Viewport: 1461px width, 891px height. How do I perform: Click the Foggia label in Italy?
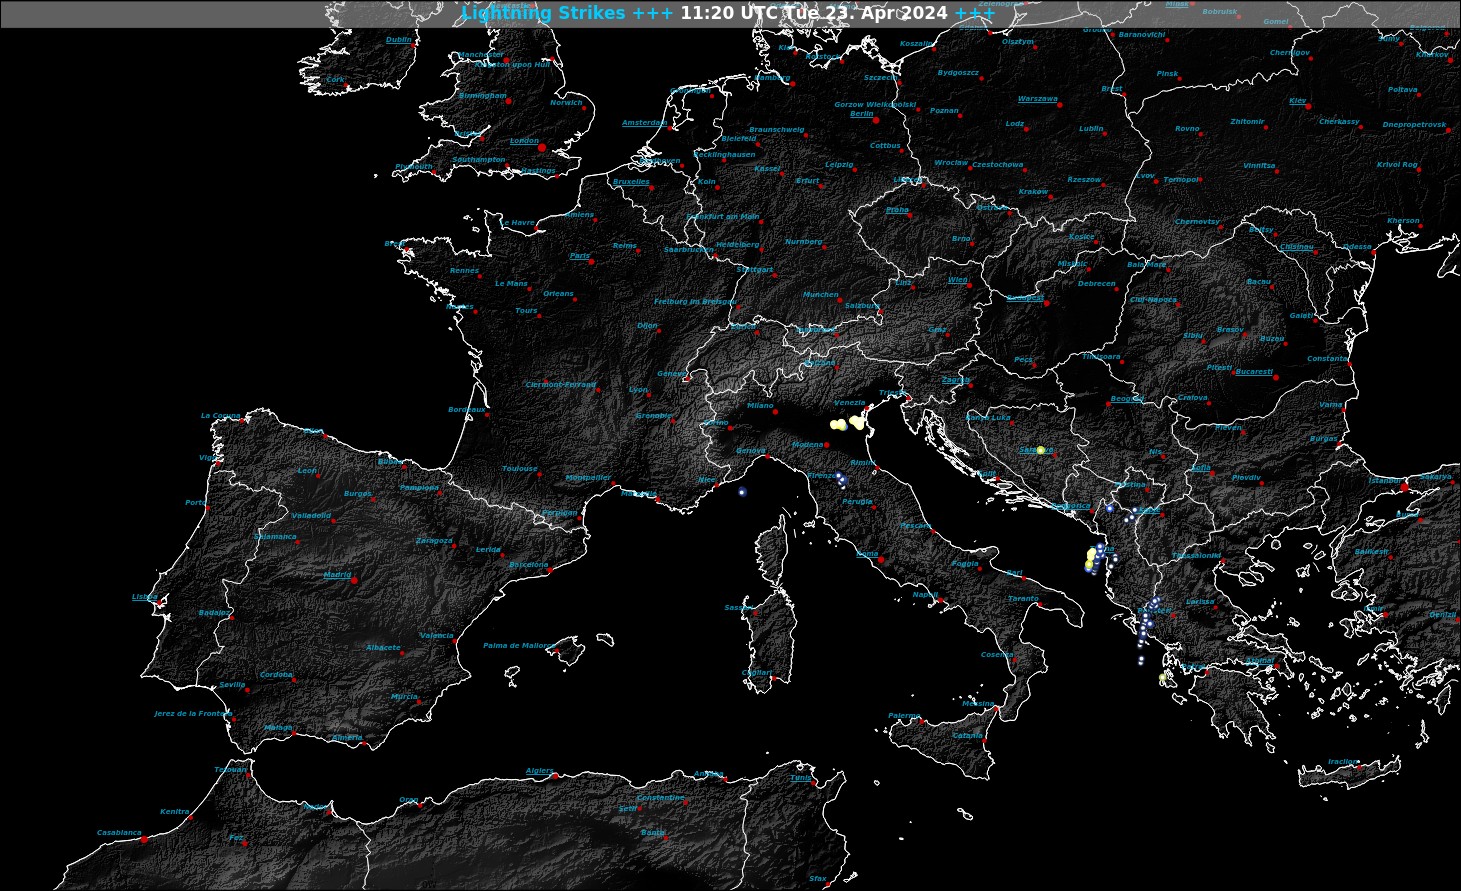[965, 564]
